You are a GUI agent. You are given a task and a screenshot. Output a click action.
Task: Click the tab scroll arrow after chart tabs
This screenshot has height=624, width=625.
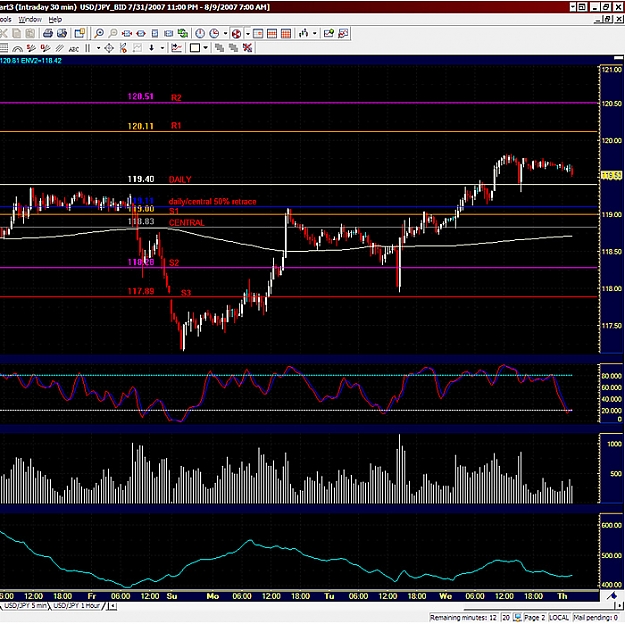[x=113, y=606]
